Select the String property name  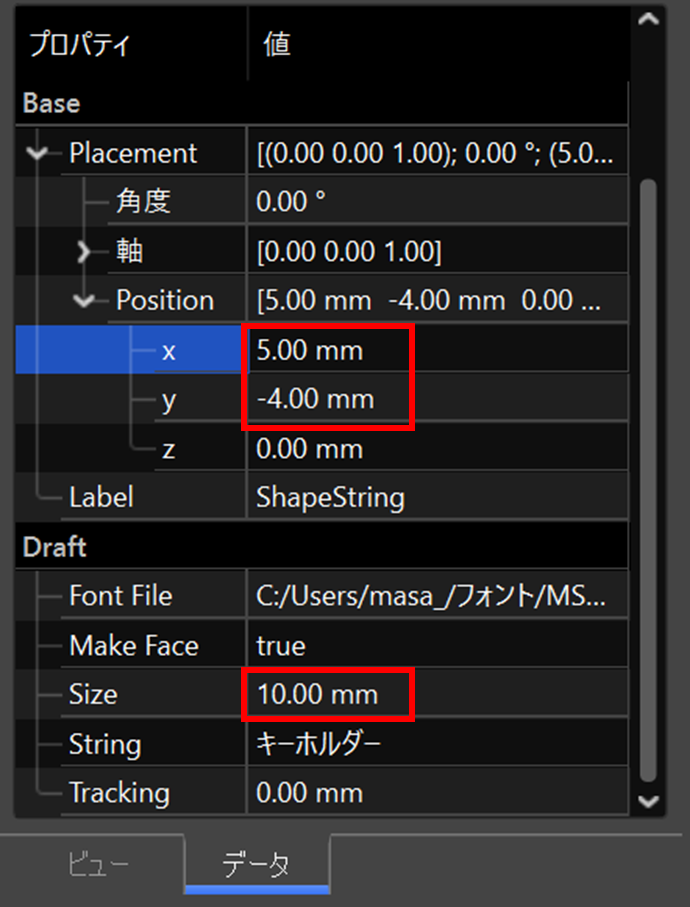pyautogui.click(x=105, y=744)
